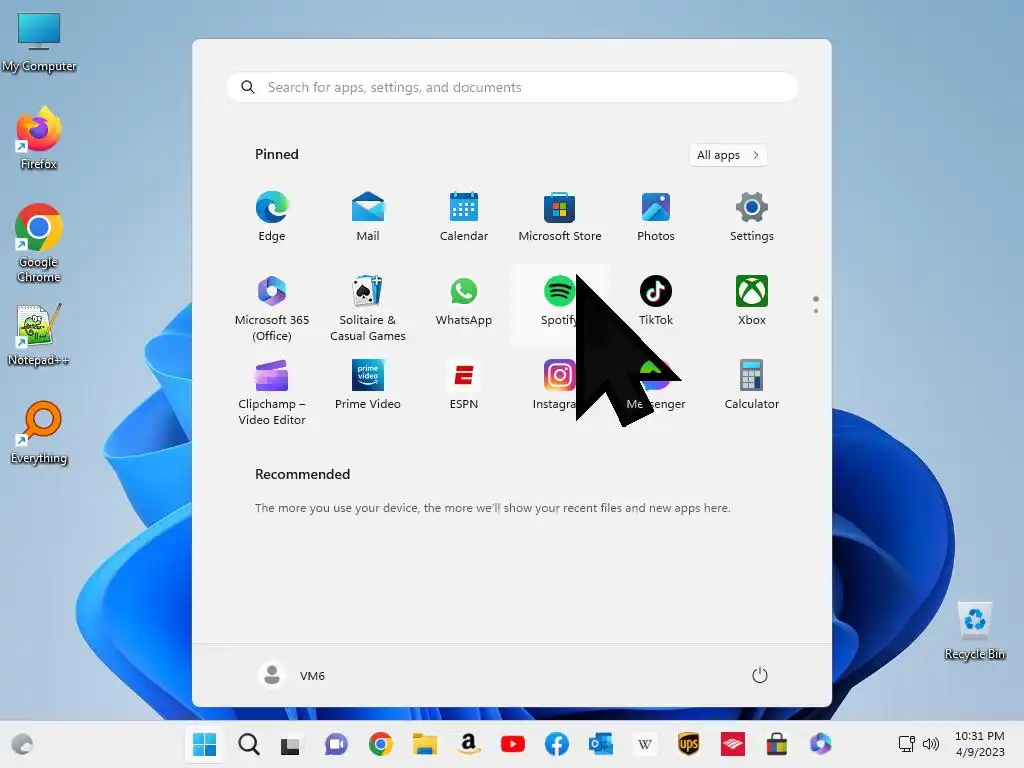Open Chat from the taskbar
Image resolution: width=1024 pixels, height=768 pixels.
336,744
